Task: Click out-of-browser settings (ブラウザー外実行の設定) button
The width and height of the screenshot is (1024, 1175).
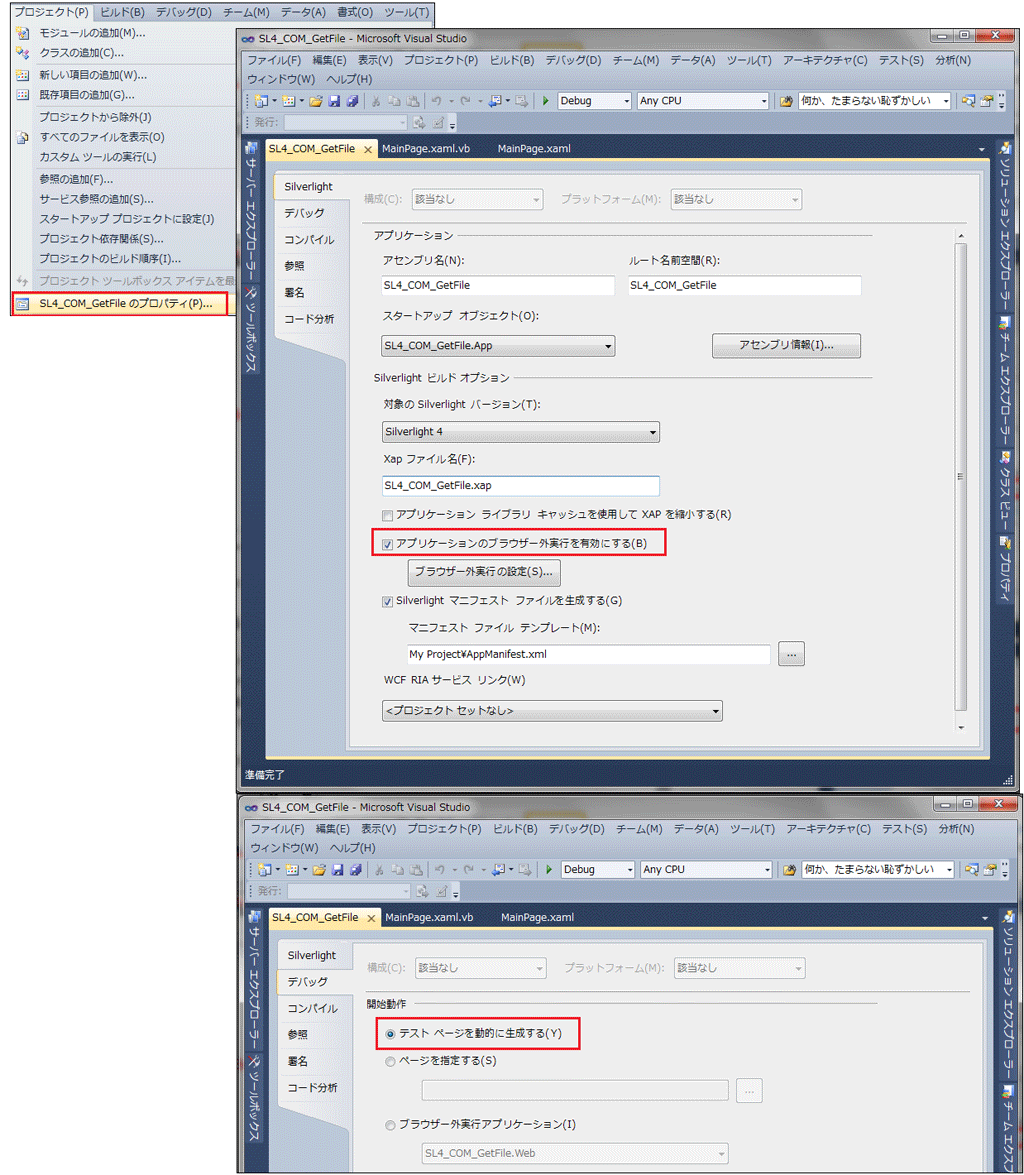Action: click(484, 573)
